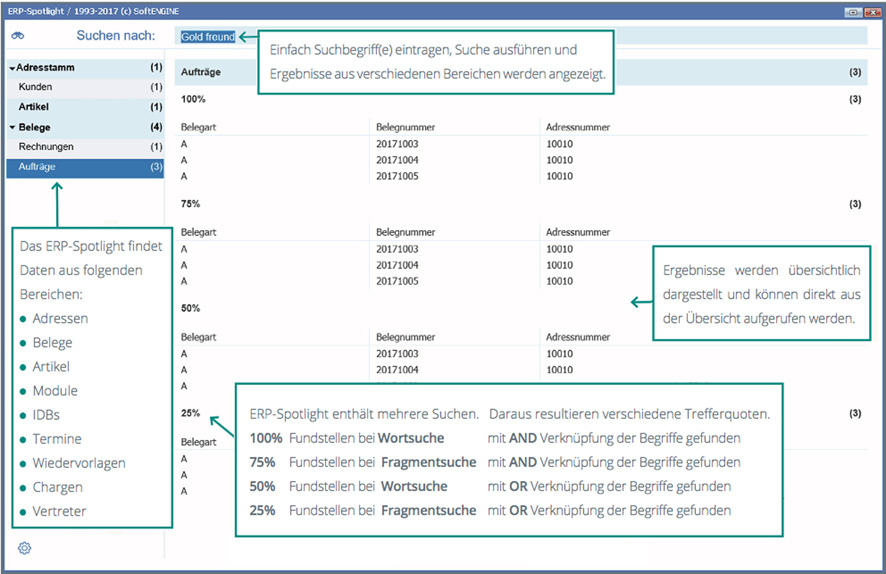Screen dimensions: 886x574
Task: Collapse the Adresstamm tree node
Action: tap(12, 68)
